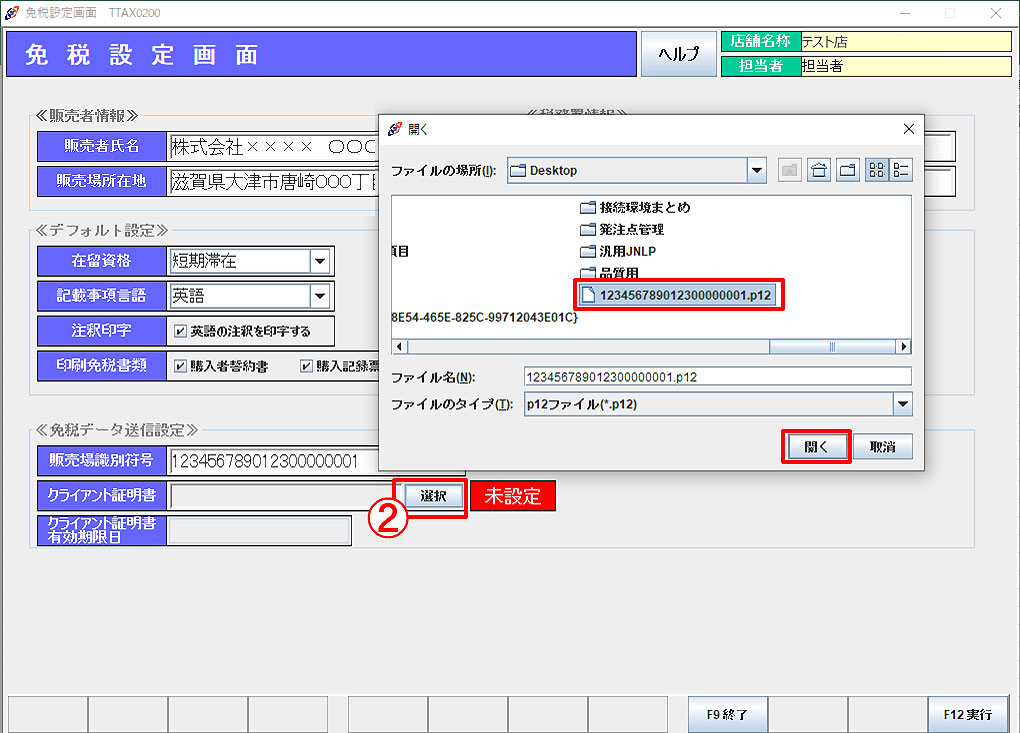Toggle 英語の注釈を印字する checkbox
1020x733 pixels.
[x=180, y=332]
